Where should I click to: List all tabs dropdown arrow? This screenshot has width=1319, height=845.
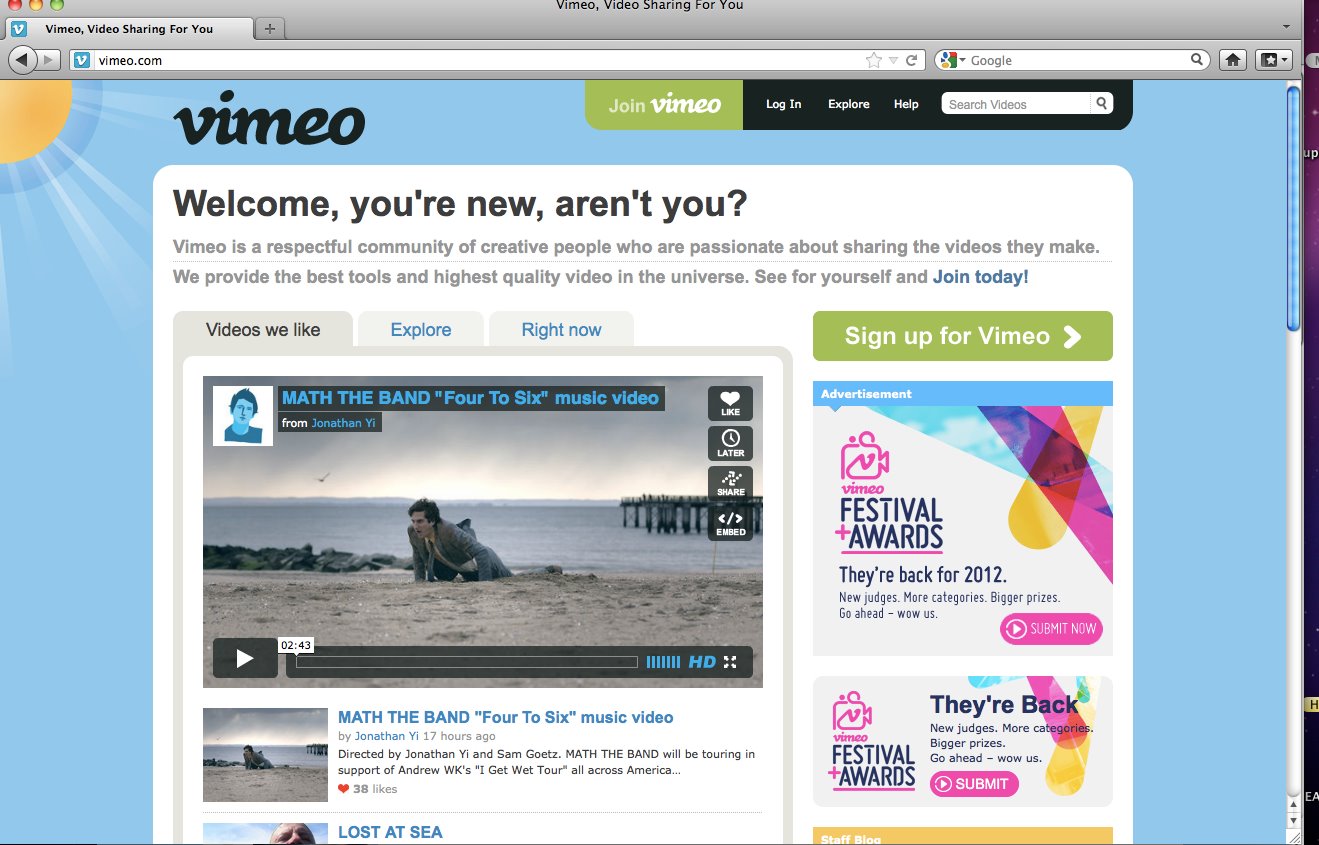(1286, 27)
